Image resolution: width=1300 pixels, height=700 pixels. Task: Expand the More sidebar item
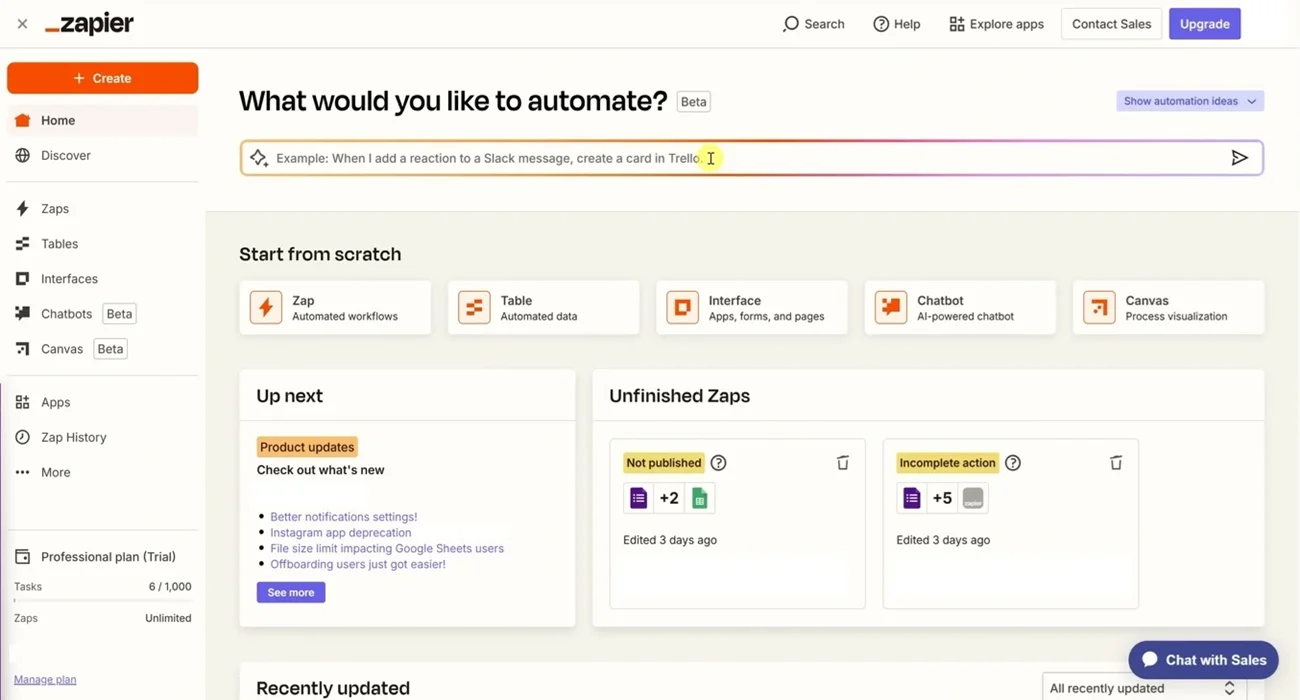click(55, 471)
